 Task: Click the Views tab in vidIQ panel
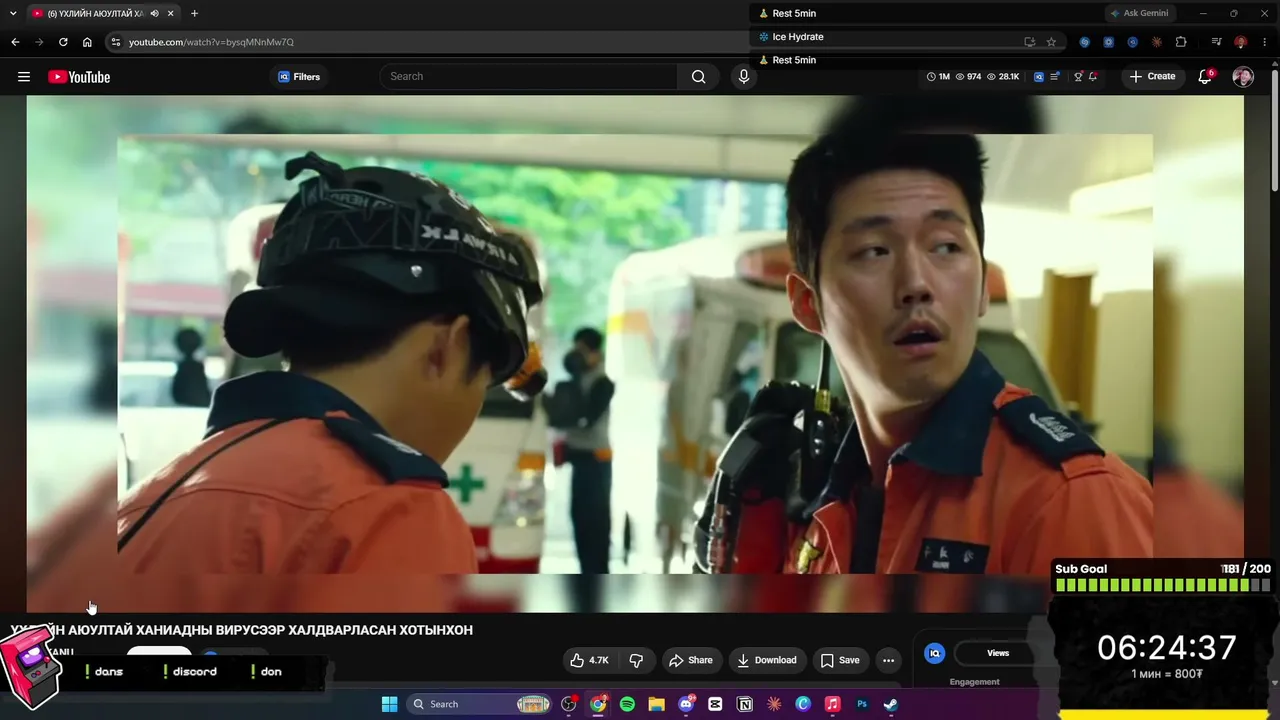click(998, 653)
